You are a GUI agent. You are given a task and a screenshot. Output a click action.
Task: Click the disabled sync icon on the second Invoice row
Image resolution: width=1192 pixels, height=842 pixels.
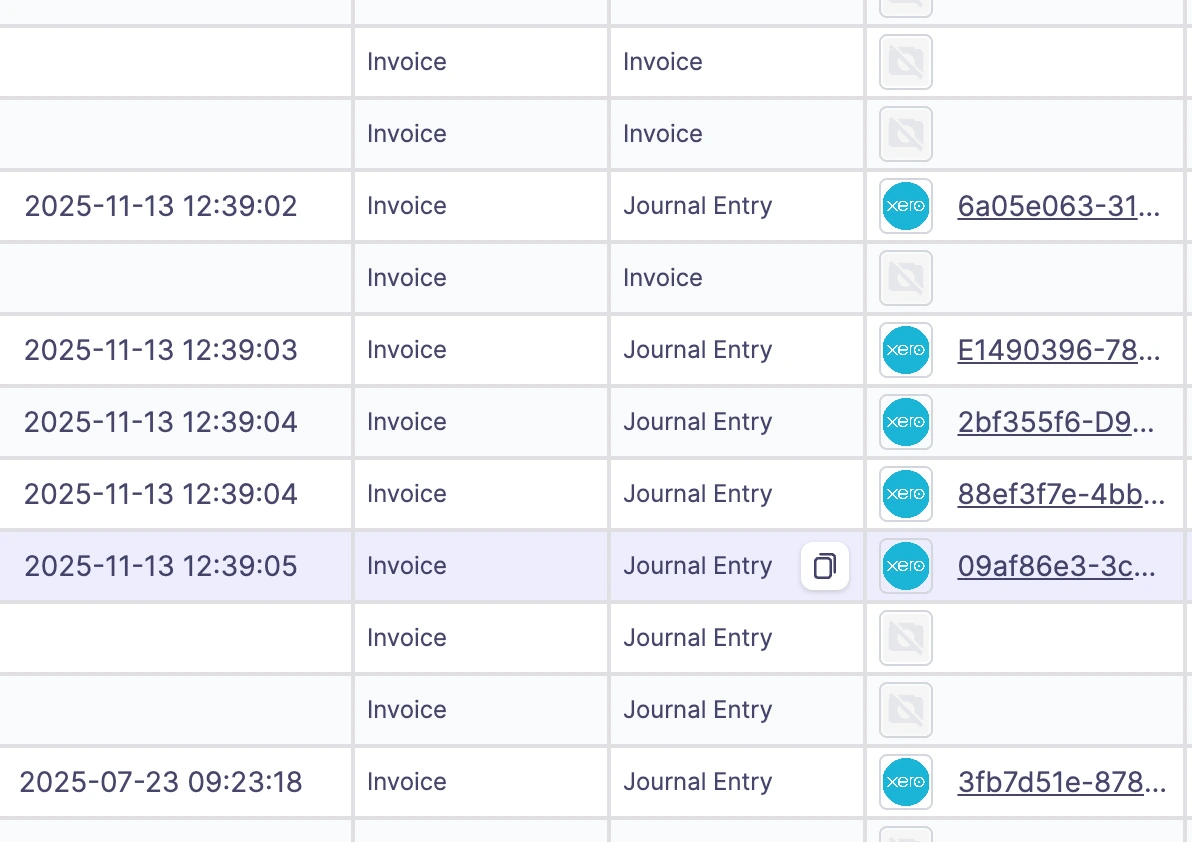905,134
